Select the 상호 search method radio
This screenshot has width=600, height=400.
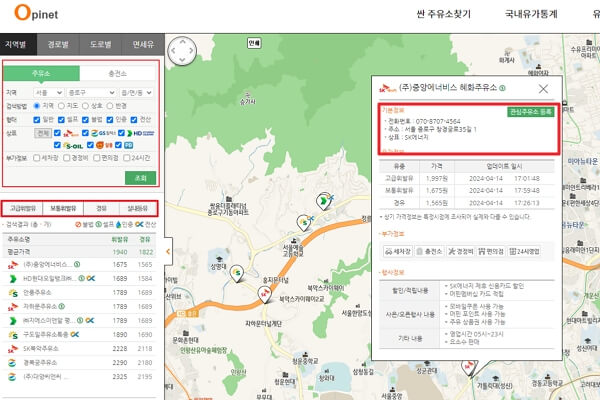click(85, 106)
